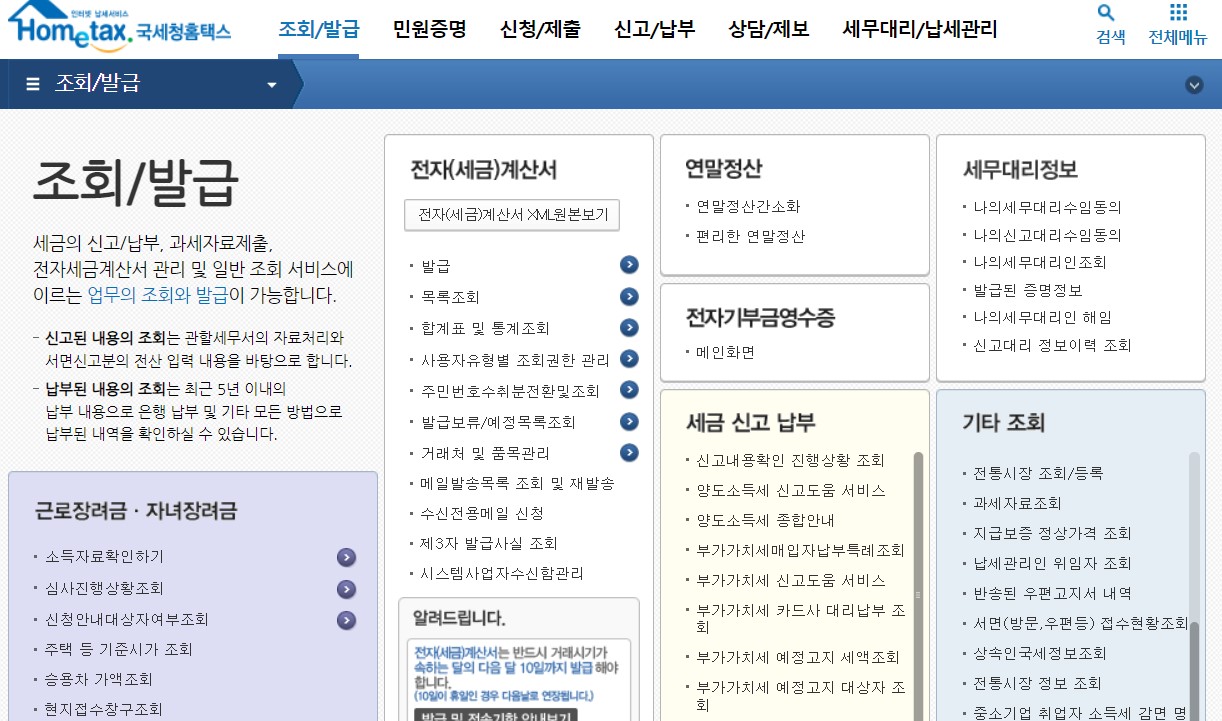Open 납세관리인 위임자 조회 link
This screenshot has height=721, width=1222.
pos(1053,563)
